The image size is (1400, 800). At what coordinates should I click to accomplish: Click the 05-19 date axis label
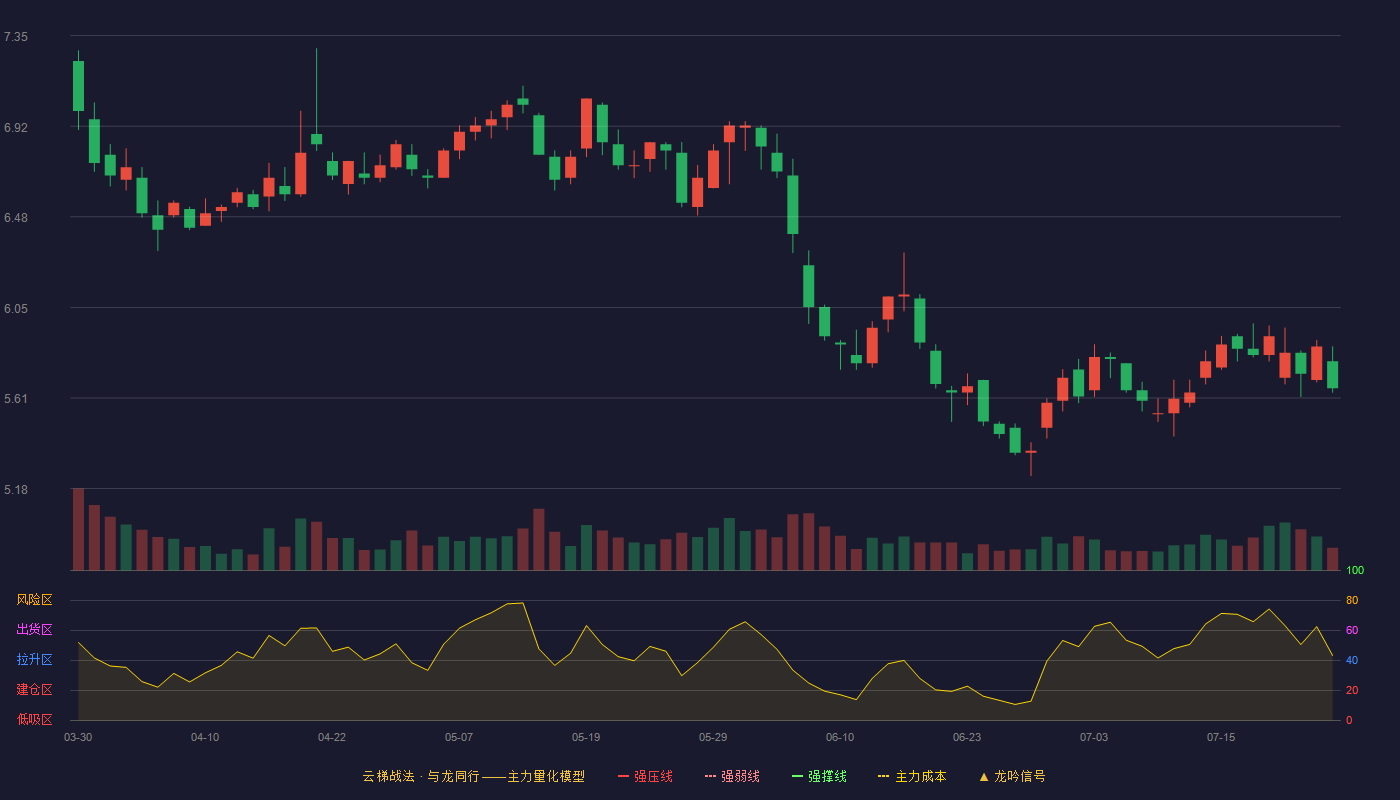(586, 737)
